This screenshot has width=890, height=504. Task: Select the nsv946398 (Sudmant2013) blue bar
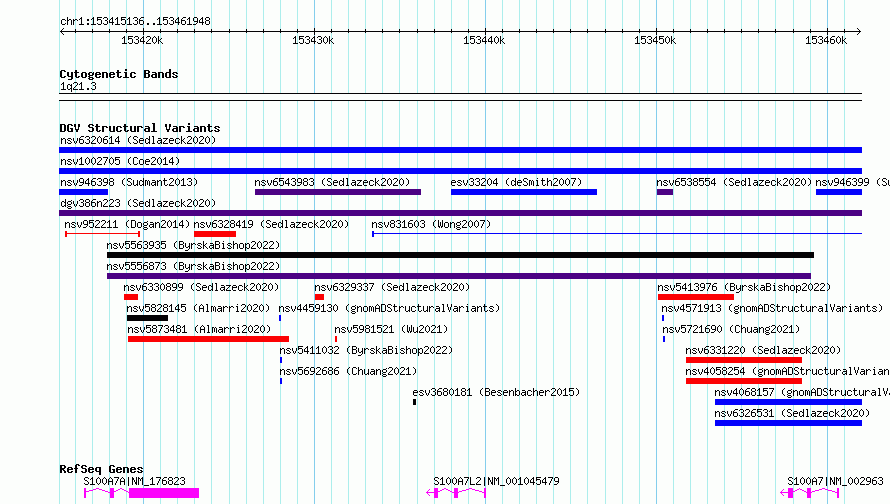[83, 192]
